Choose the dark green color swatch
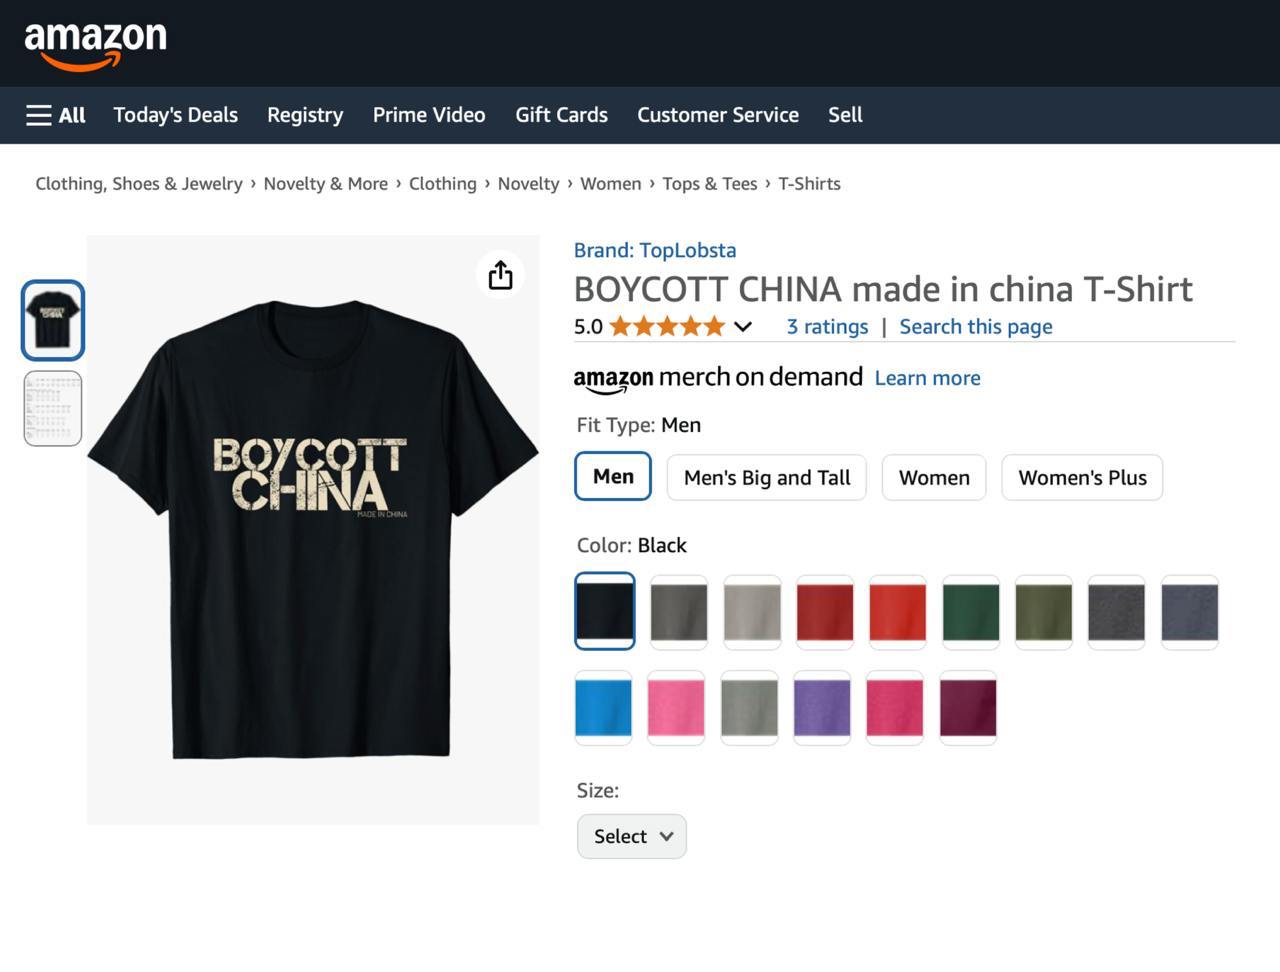The image size is (1280, 972). pos(971,612)
